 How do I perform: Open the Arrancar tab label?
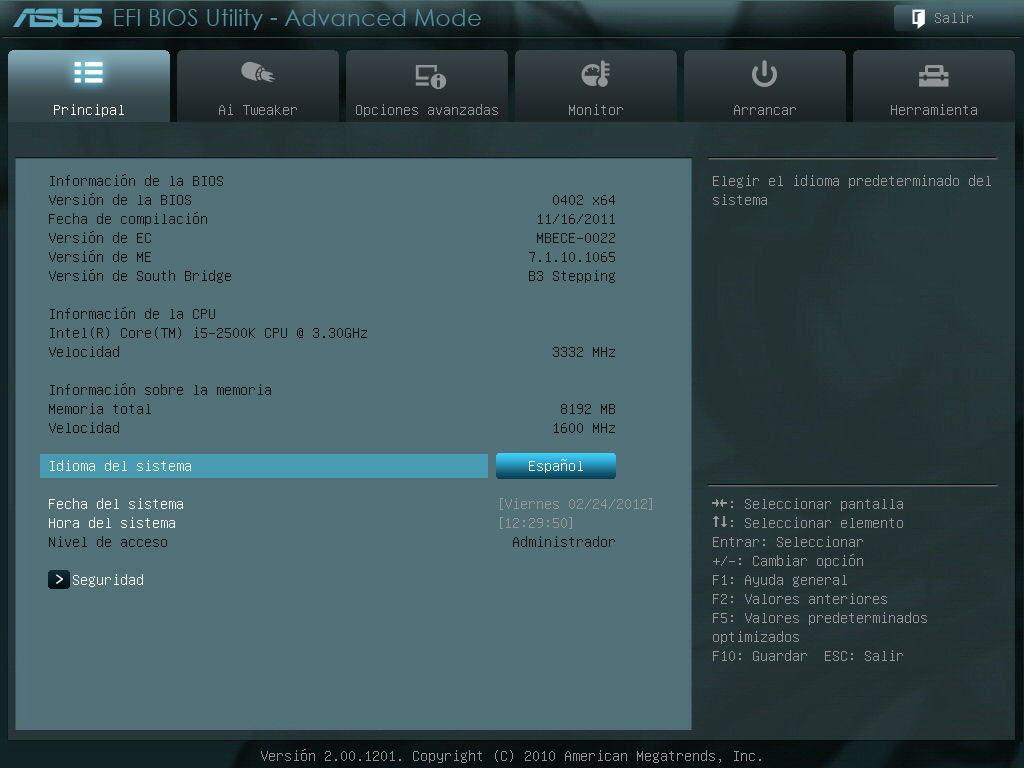(x=764, y=110)
